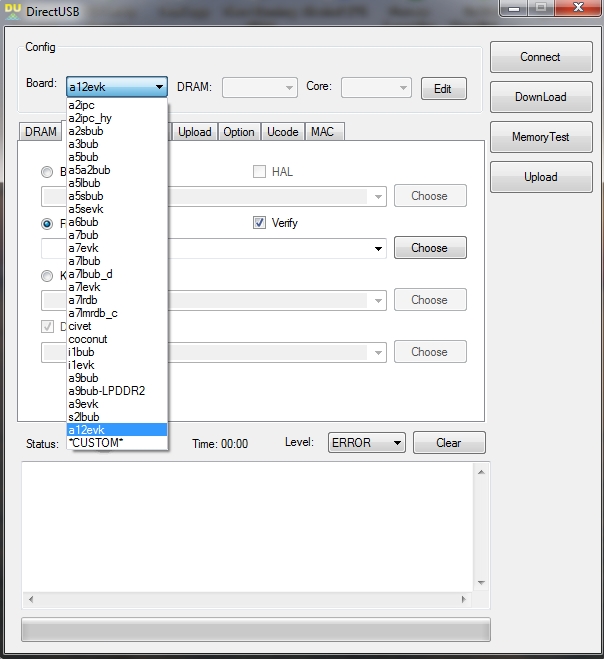The width and height of the screenshot is (604, 659).
Task: Collapse the Board combo box arrow
Action: (x=159, y=88)
